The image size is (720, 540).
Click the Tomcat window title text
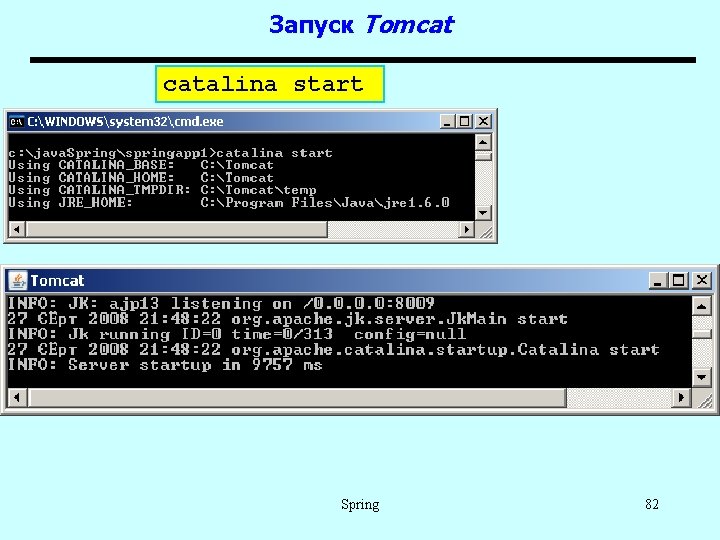57,281
